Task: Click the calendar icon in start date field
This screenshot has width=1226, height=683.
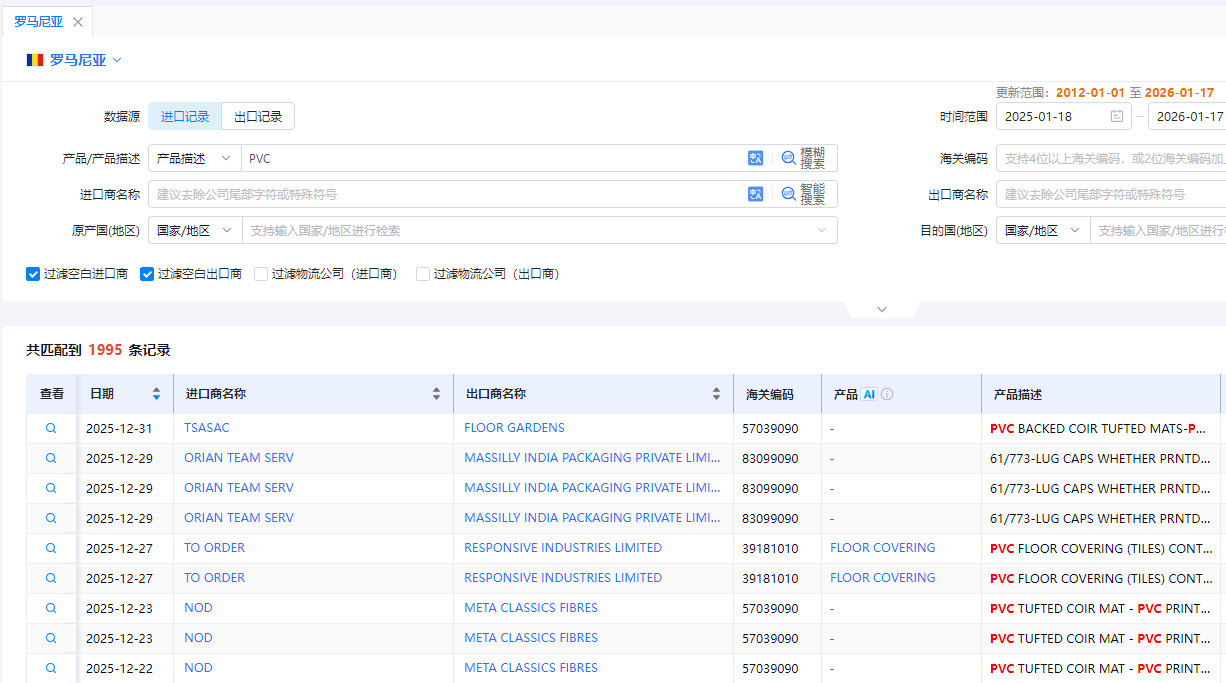Action: pyautogui.click(x=1116, y=116)
